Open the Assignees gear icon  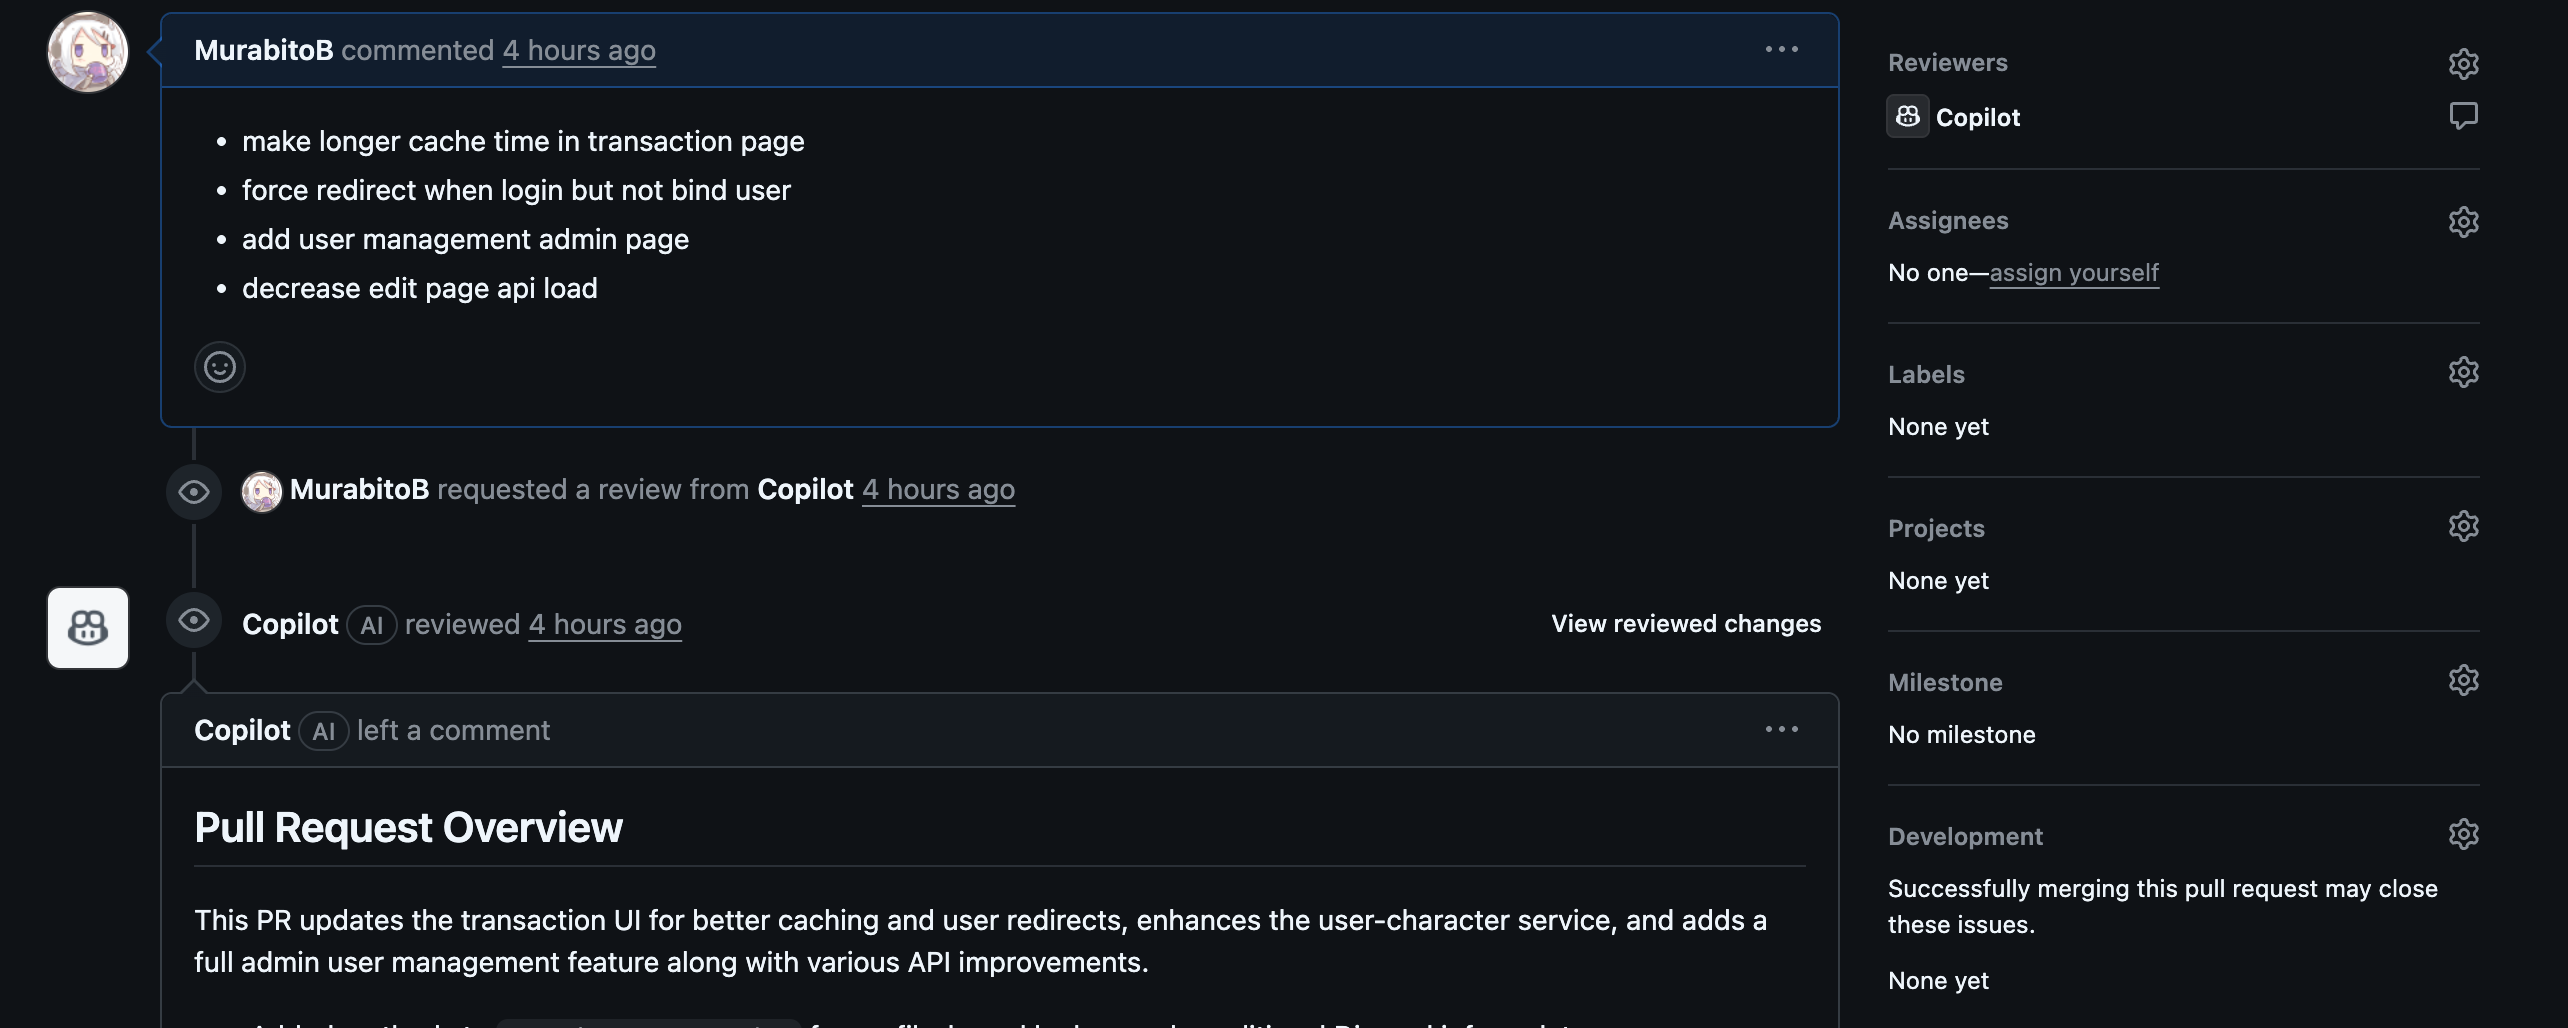pyautogui.click(x=2463, y=221)
